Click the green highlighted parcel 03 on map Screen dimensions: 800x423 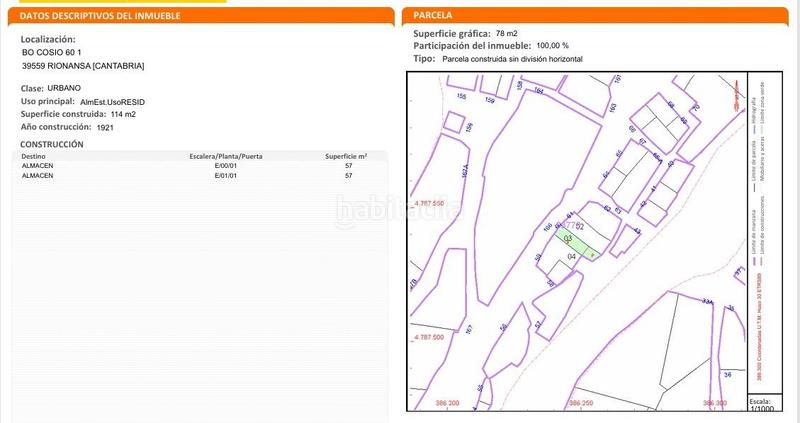[x=572, y=241]
